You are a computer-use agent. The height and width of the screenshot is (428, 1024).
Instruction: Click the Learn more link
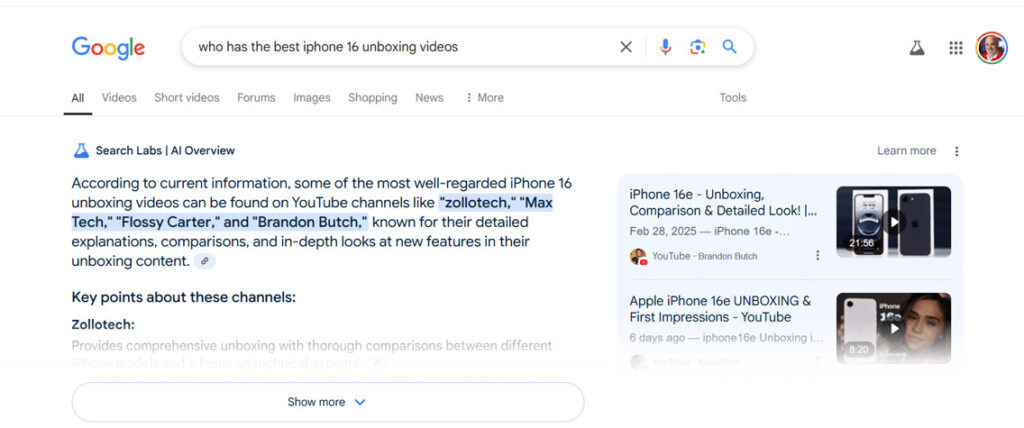(x=906, y=151)
